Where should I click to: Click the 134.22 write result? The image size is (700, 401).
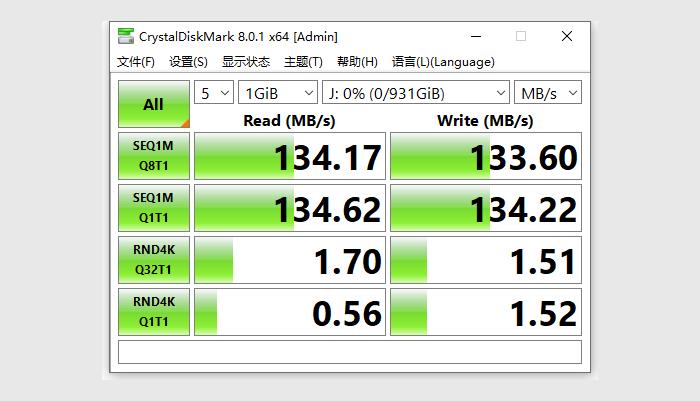coord(486,208)
